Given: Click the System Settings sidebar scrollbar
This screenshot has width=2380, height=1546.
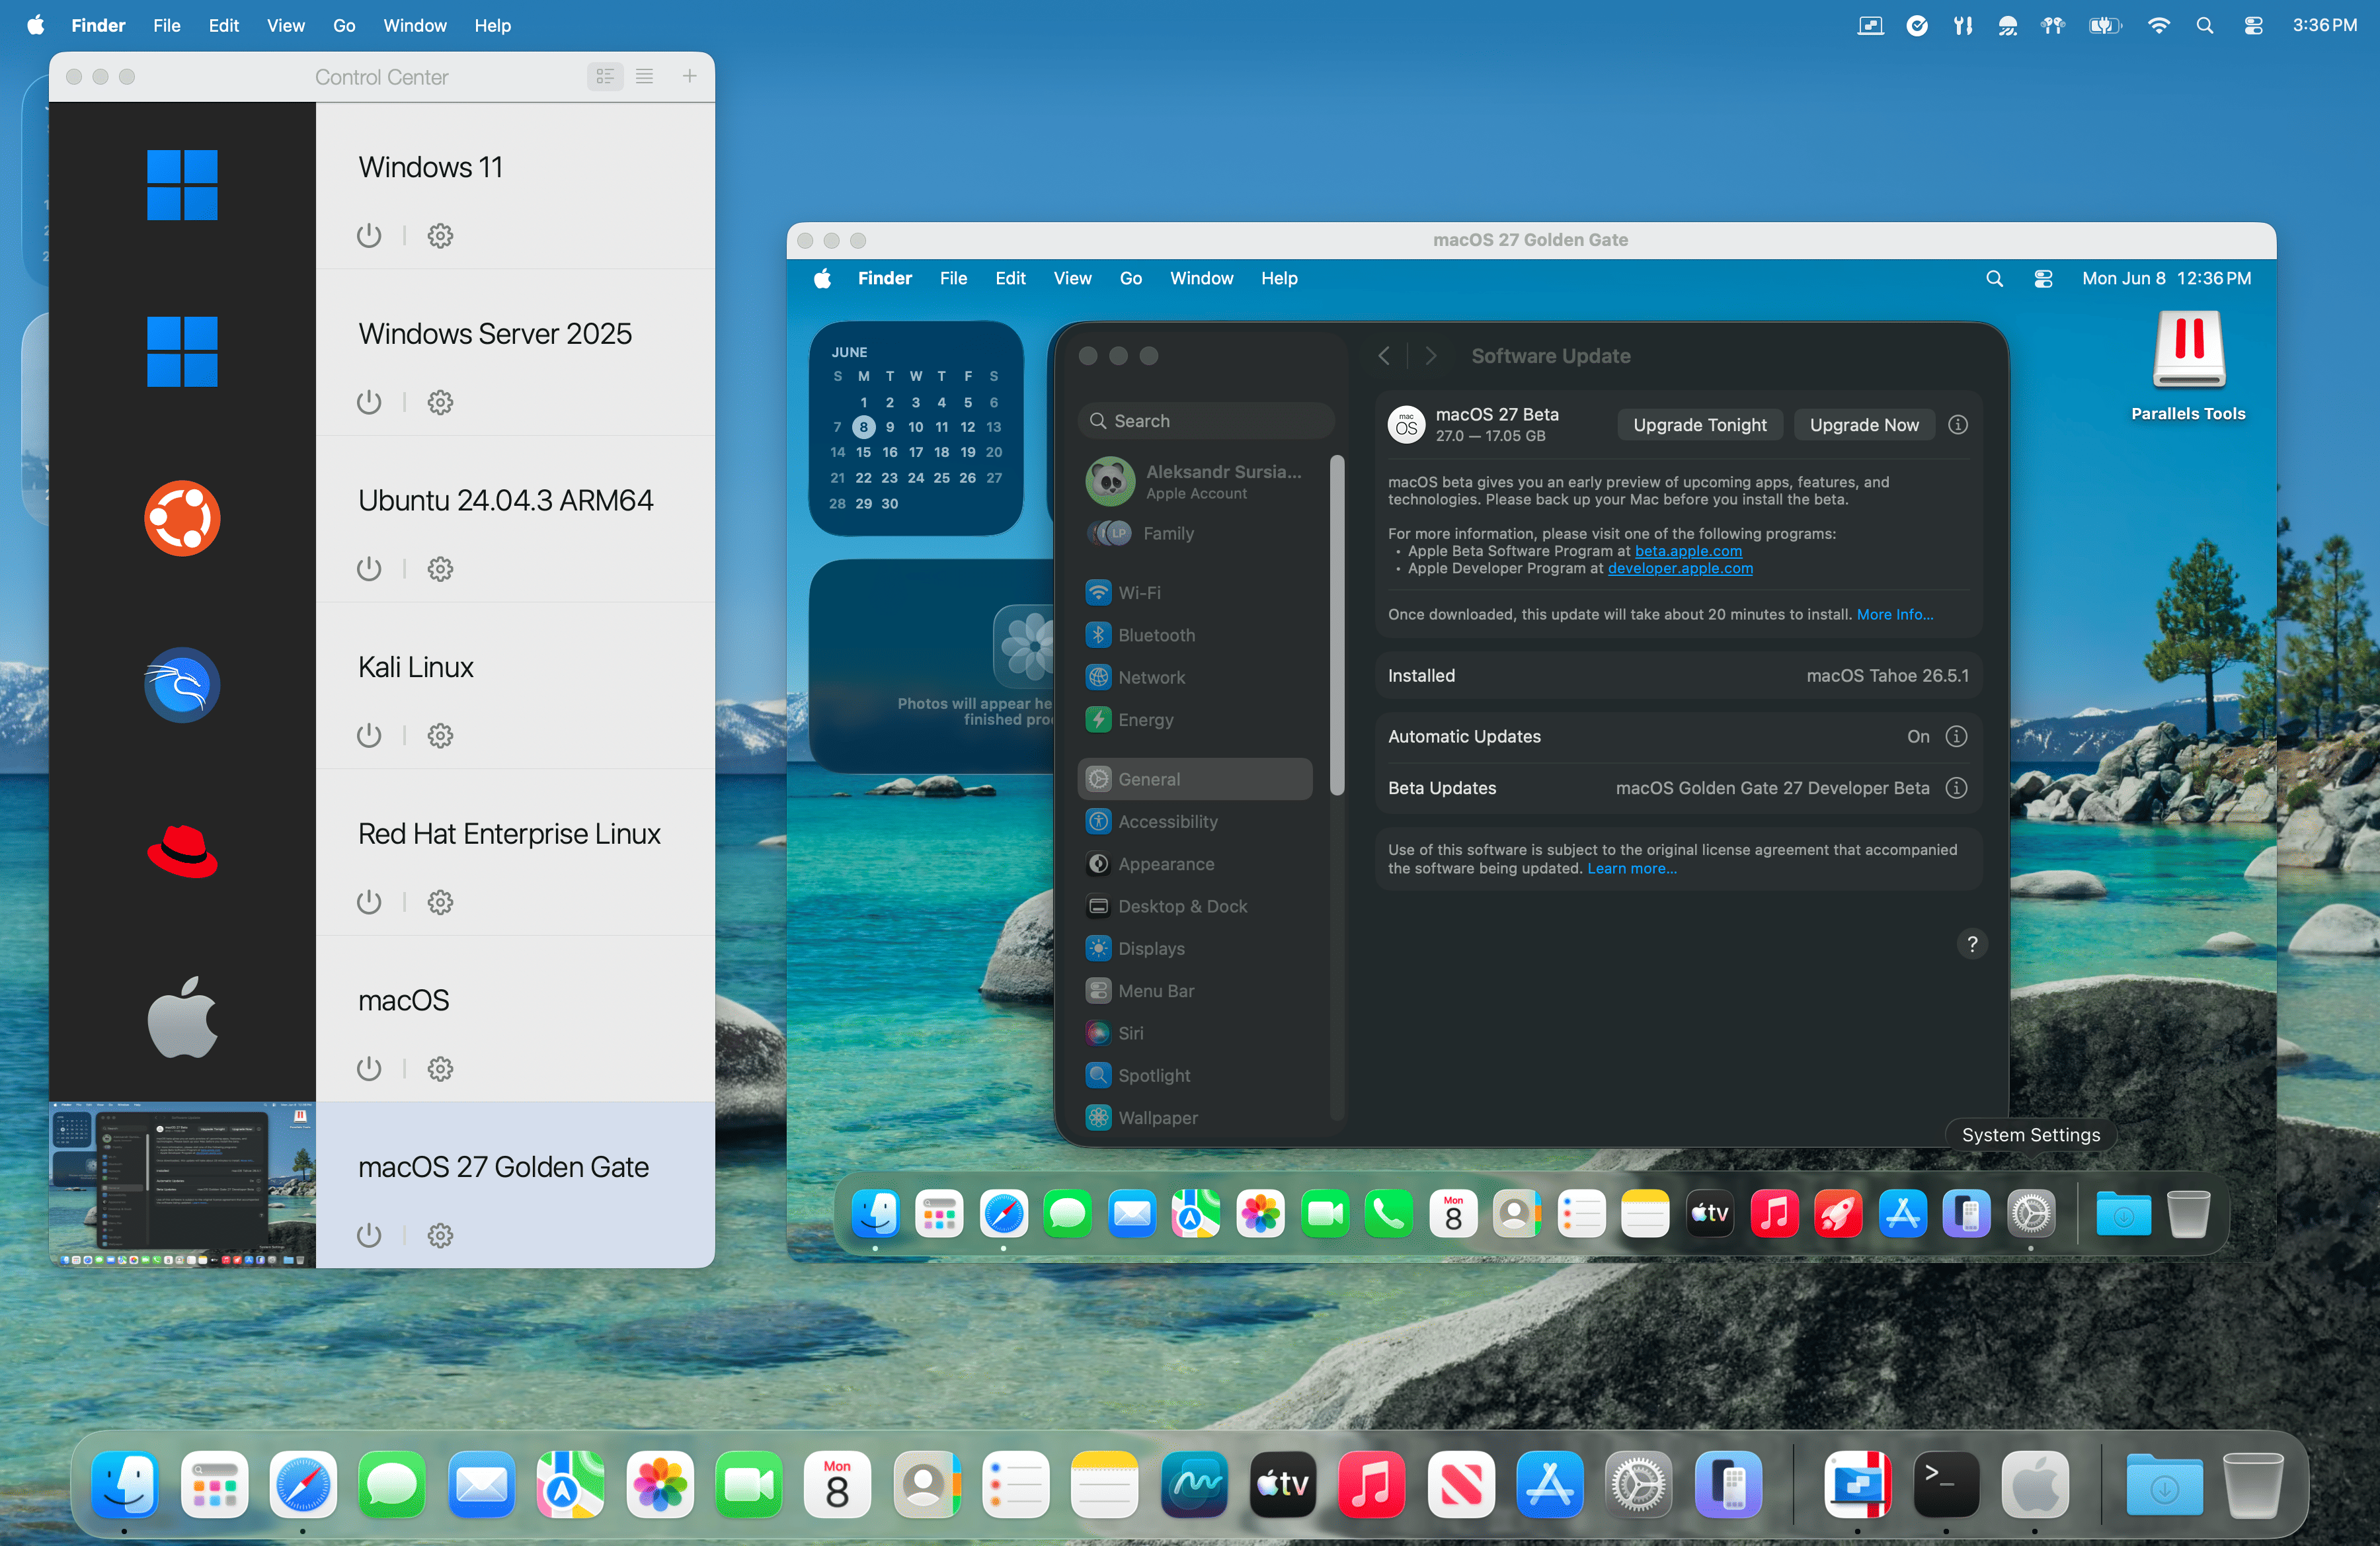Looking at the screenshot, I should pyautogui.click(x=1337, y=626).
